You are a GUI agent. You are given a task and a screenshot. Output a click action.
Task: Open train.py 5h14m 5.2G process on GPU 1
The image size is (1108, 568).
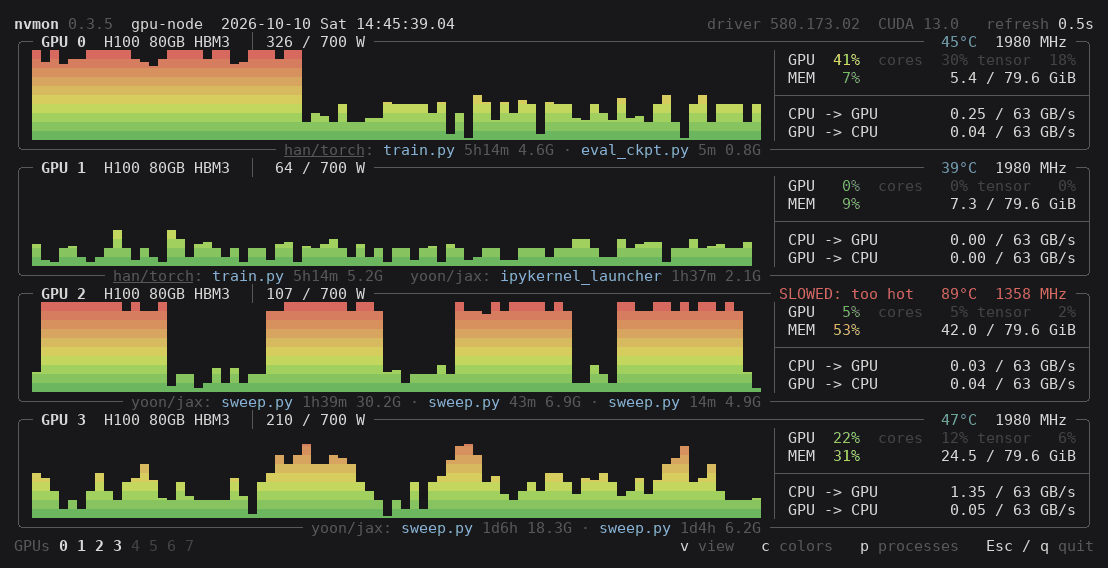pyautogui.click(x=297, y=276)
